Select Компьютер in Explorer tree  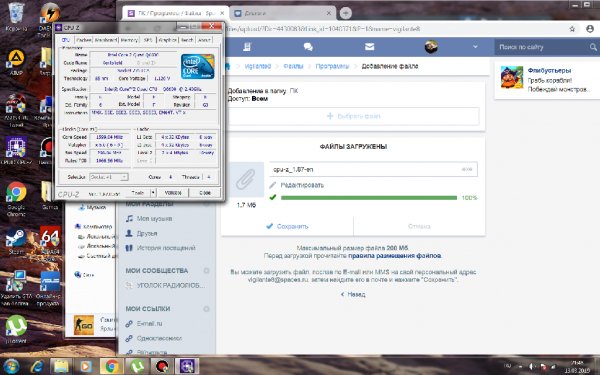[94, 227]
